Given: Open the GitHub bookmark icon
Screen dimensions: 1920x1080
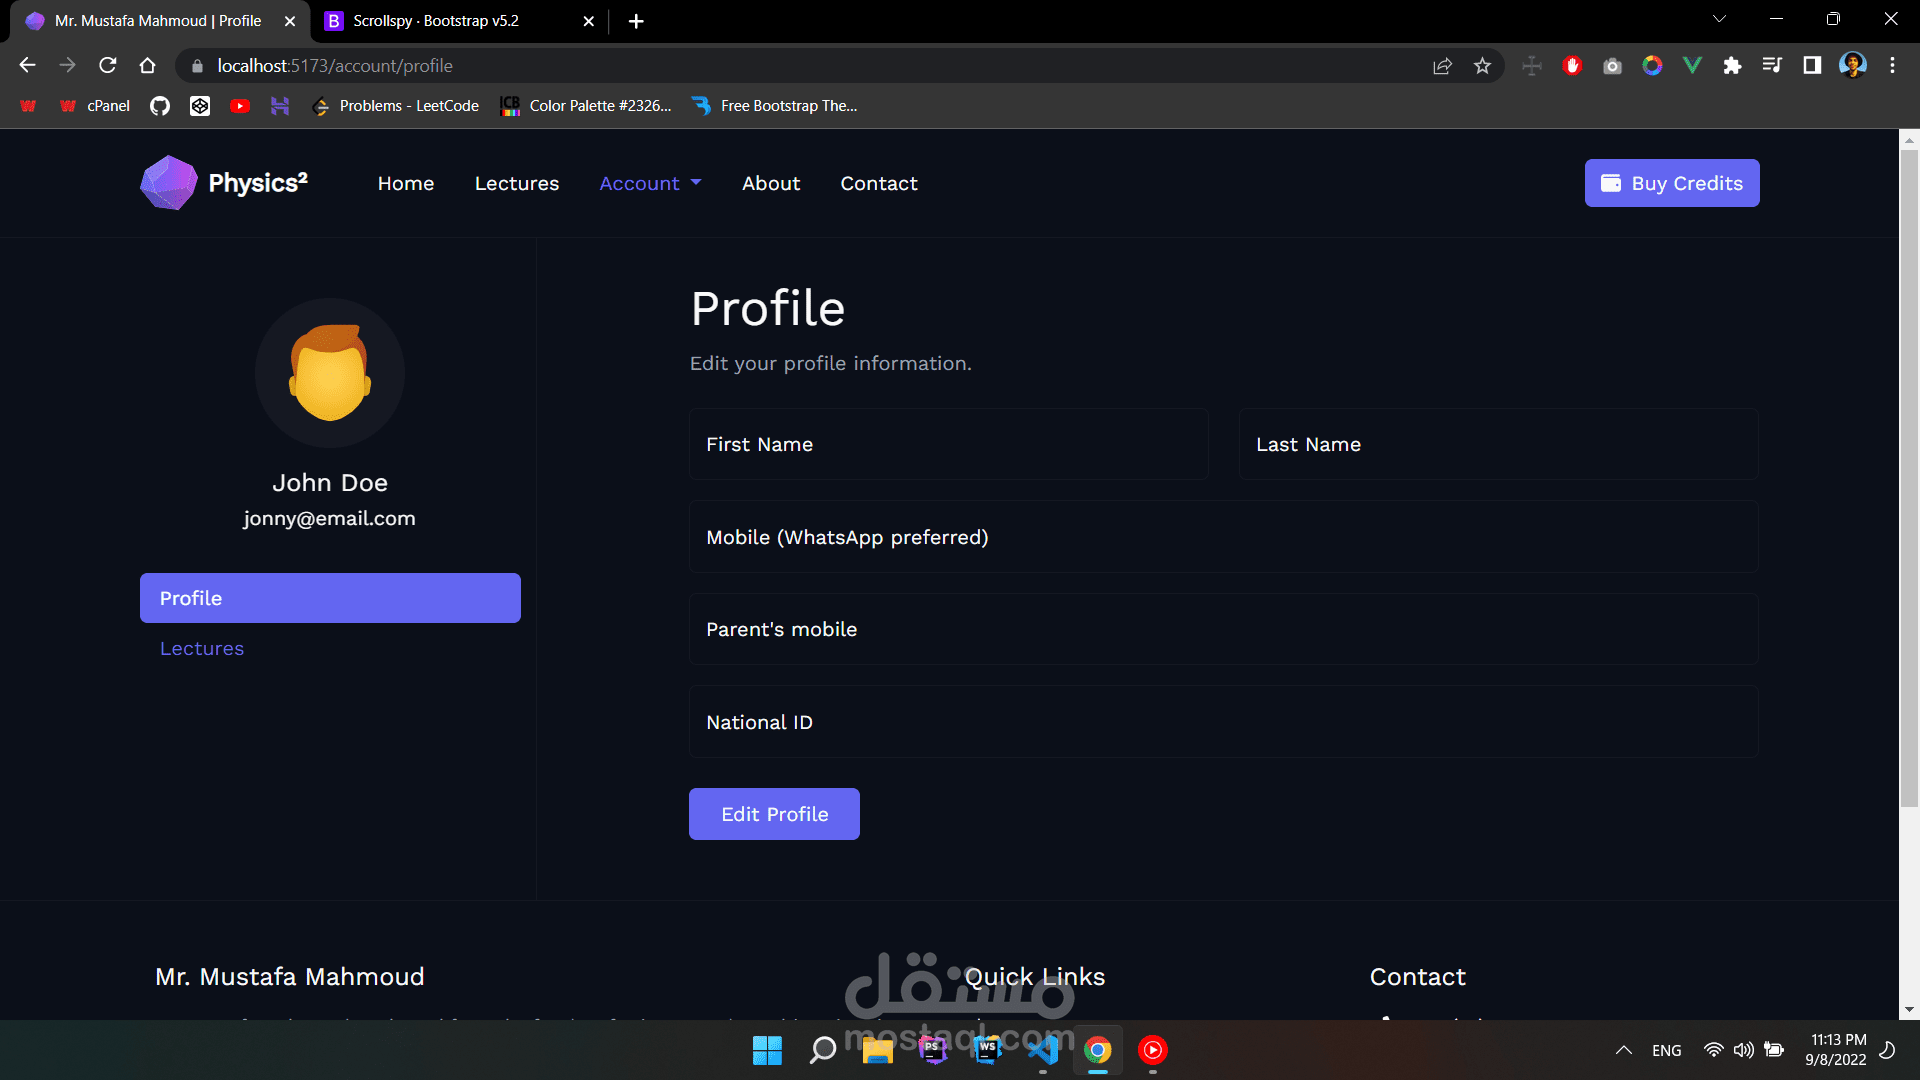Looking at the screenshot, I should (160, 106).
